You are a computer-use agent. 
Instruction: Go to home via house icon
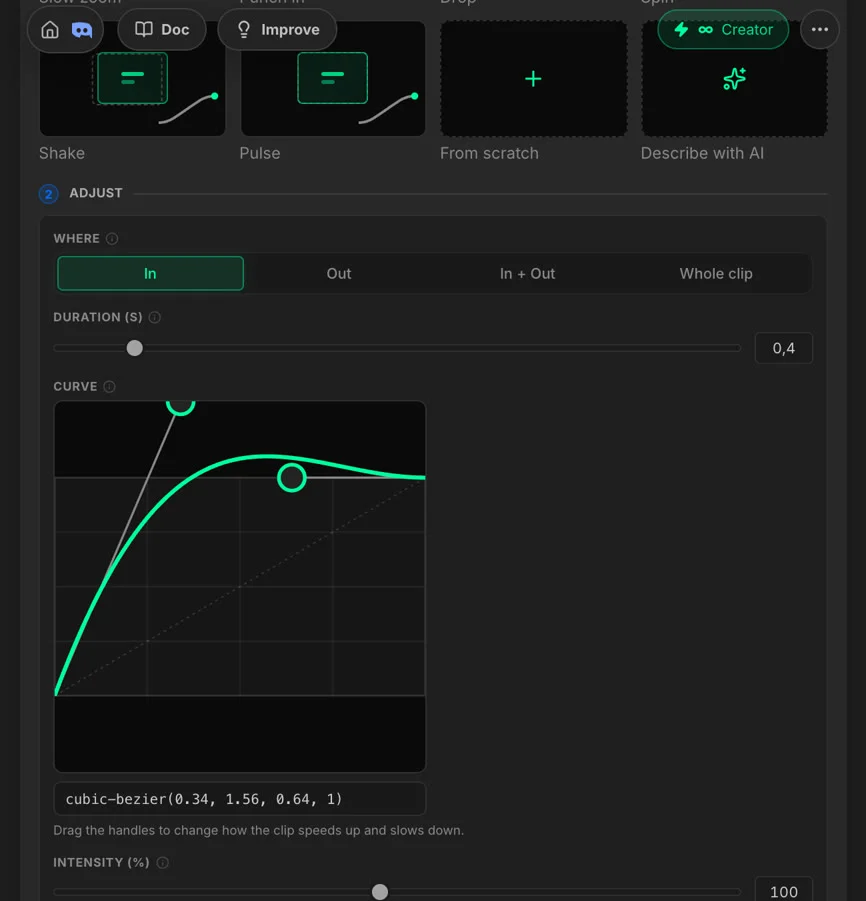pos(50,30)
